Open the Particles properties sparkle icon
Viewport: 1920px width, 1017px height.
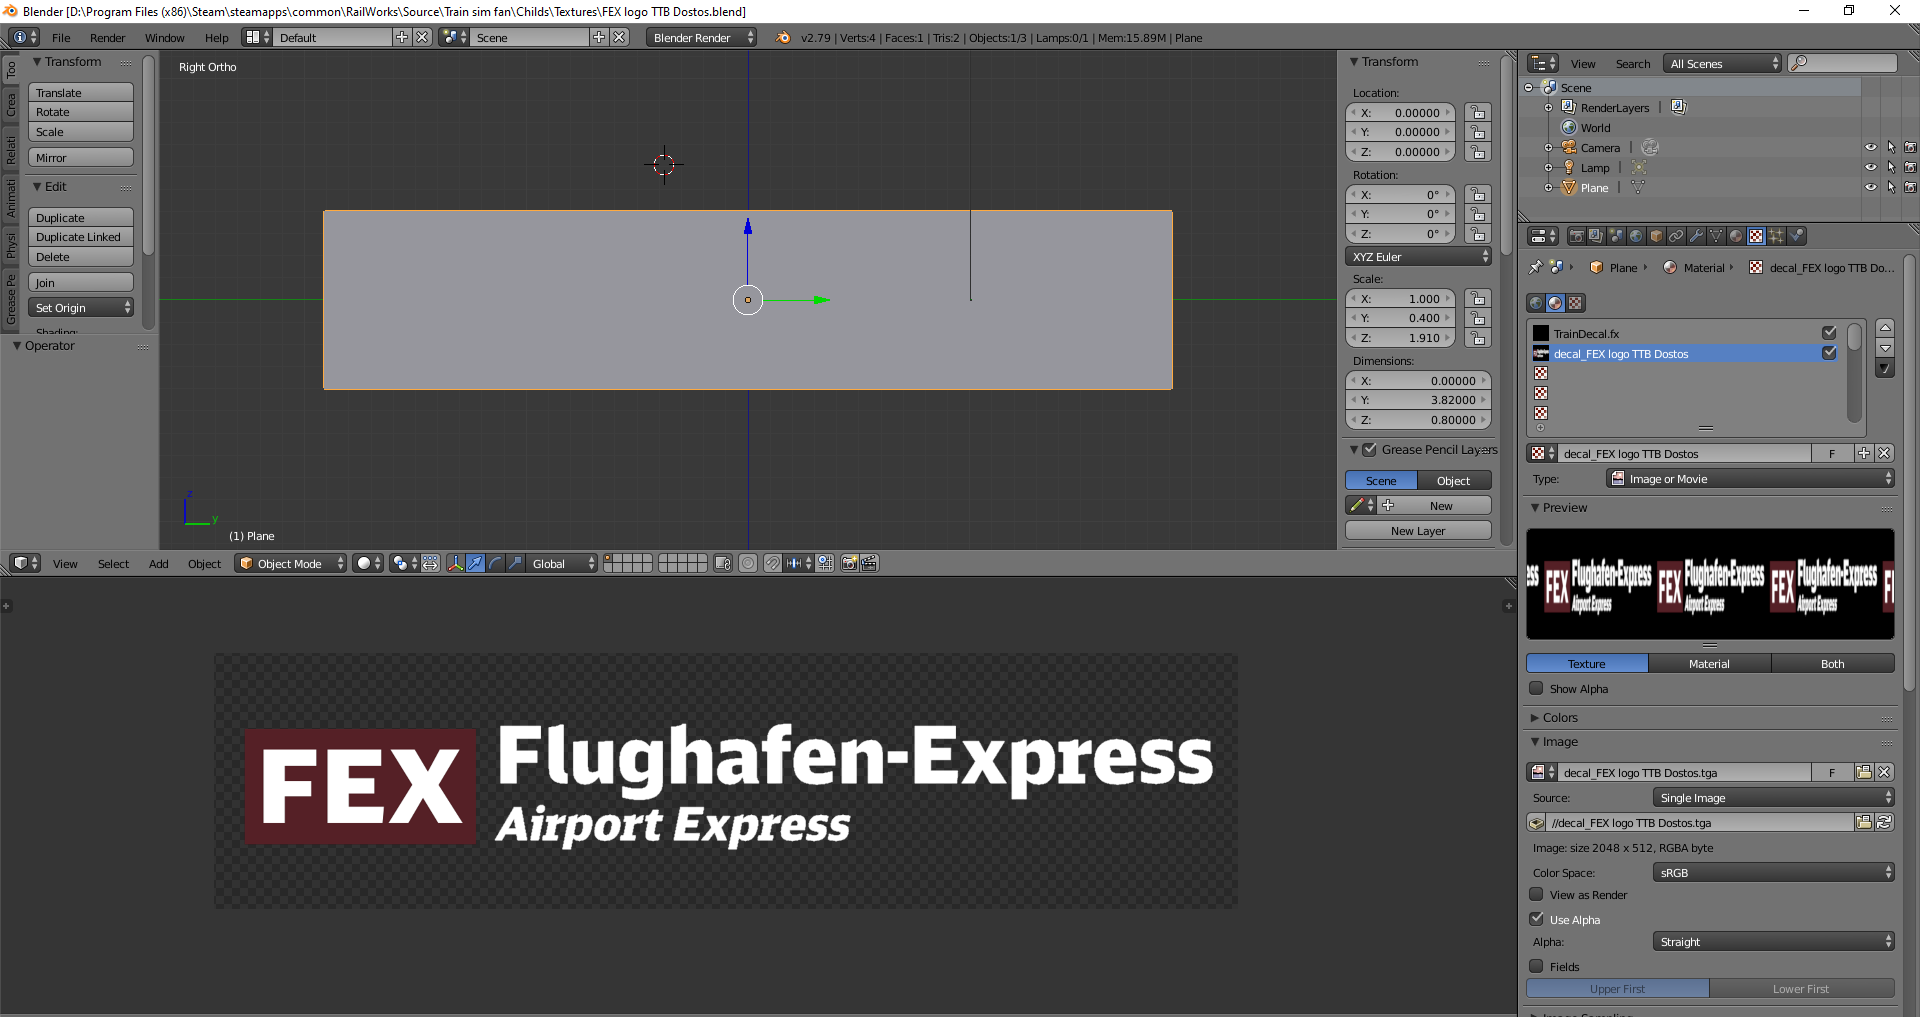click(x=1776, y=236)
